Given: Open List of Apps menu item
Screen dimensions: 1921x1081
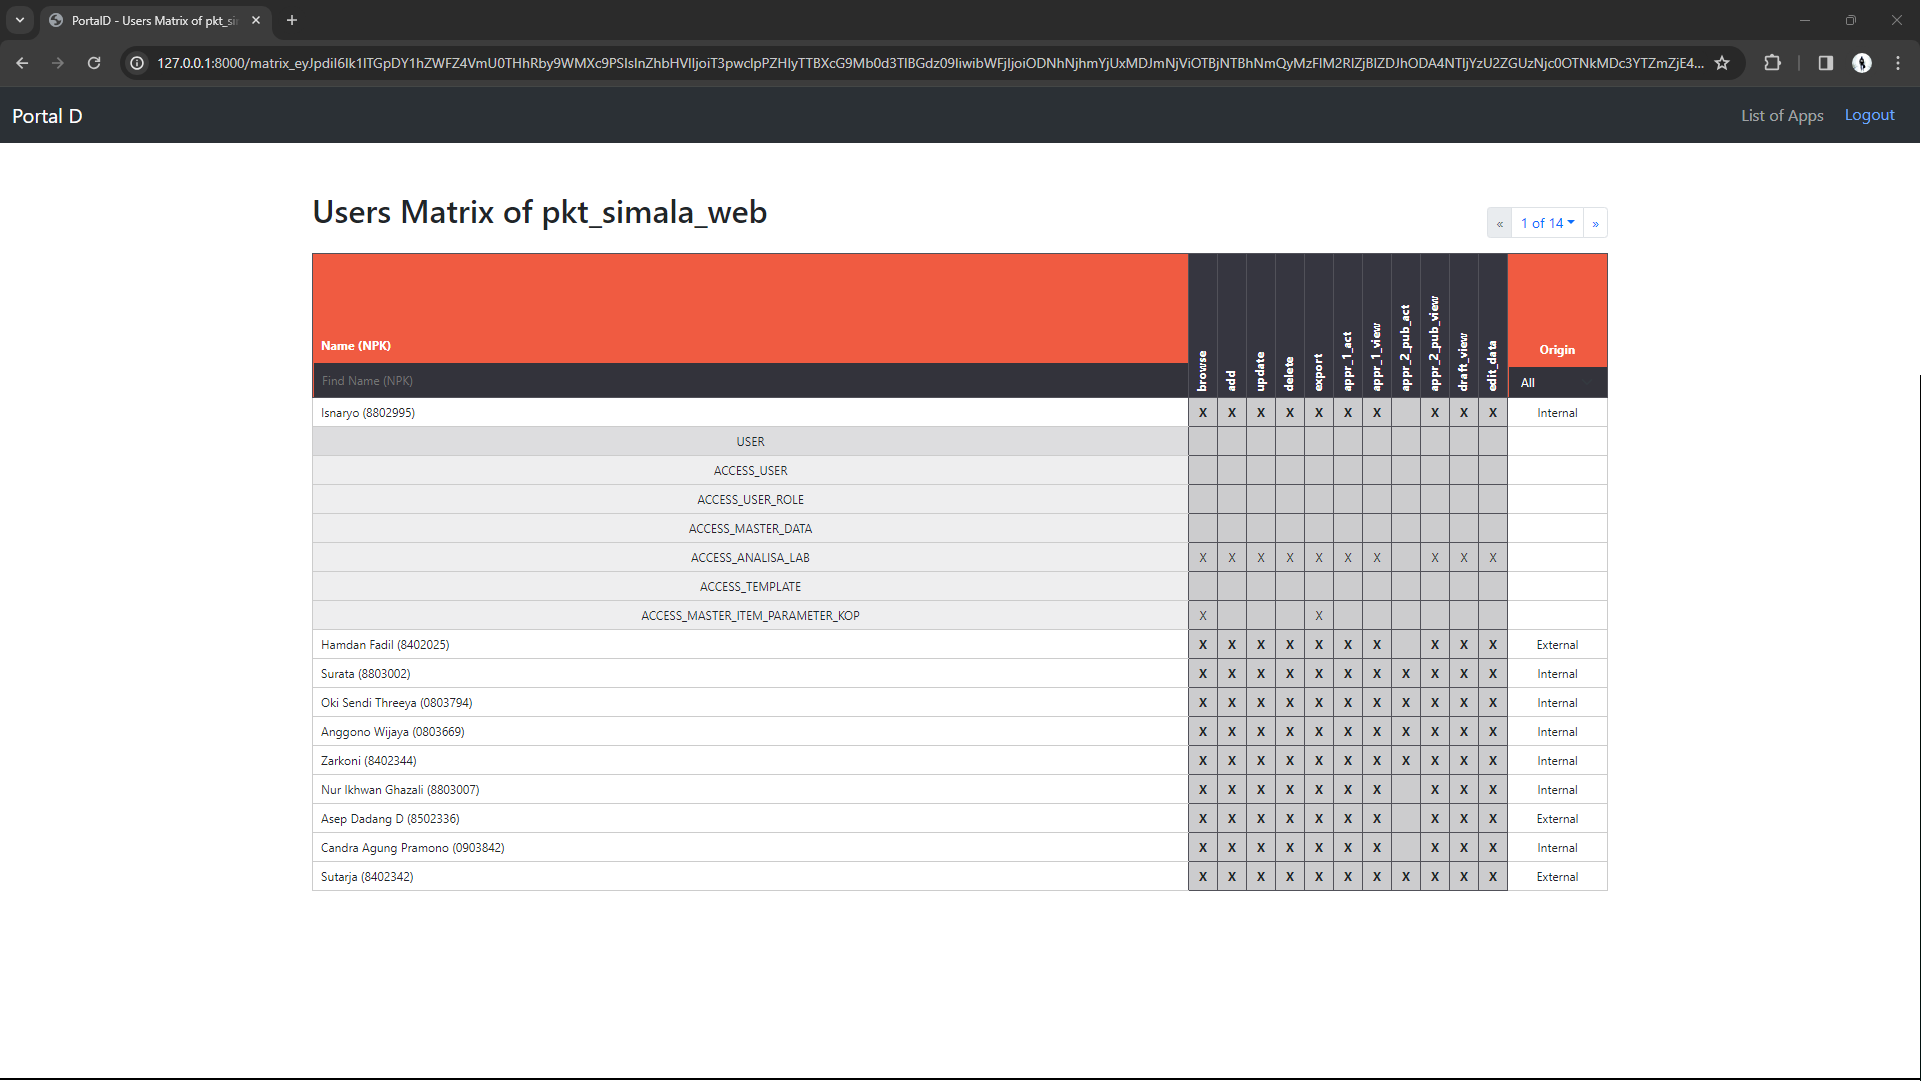Looking at the screenshot, I should pos(1782,116).
